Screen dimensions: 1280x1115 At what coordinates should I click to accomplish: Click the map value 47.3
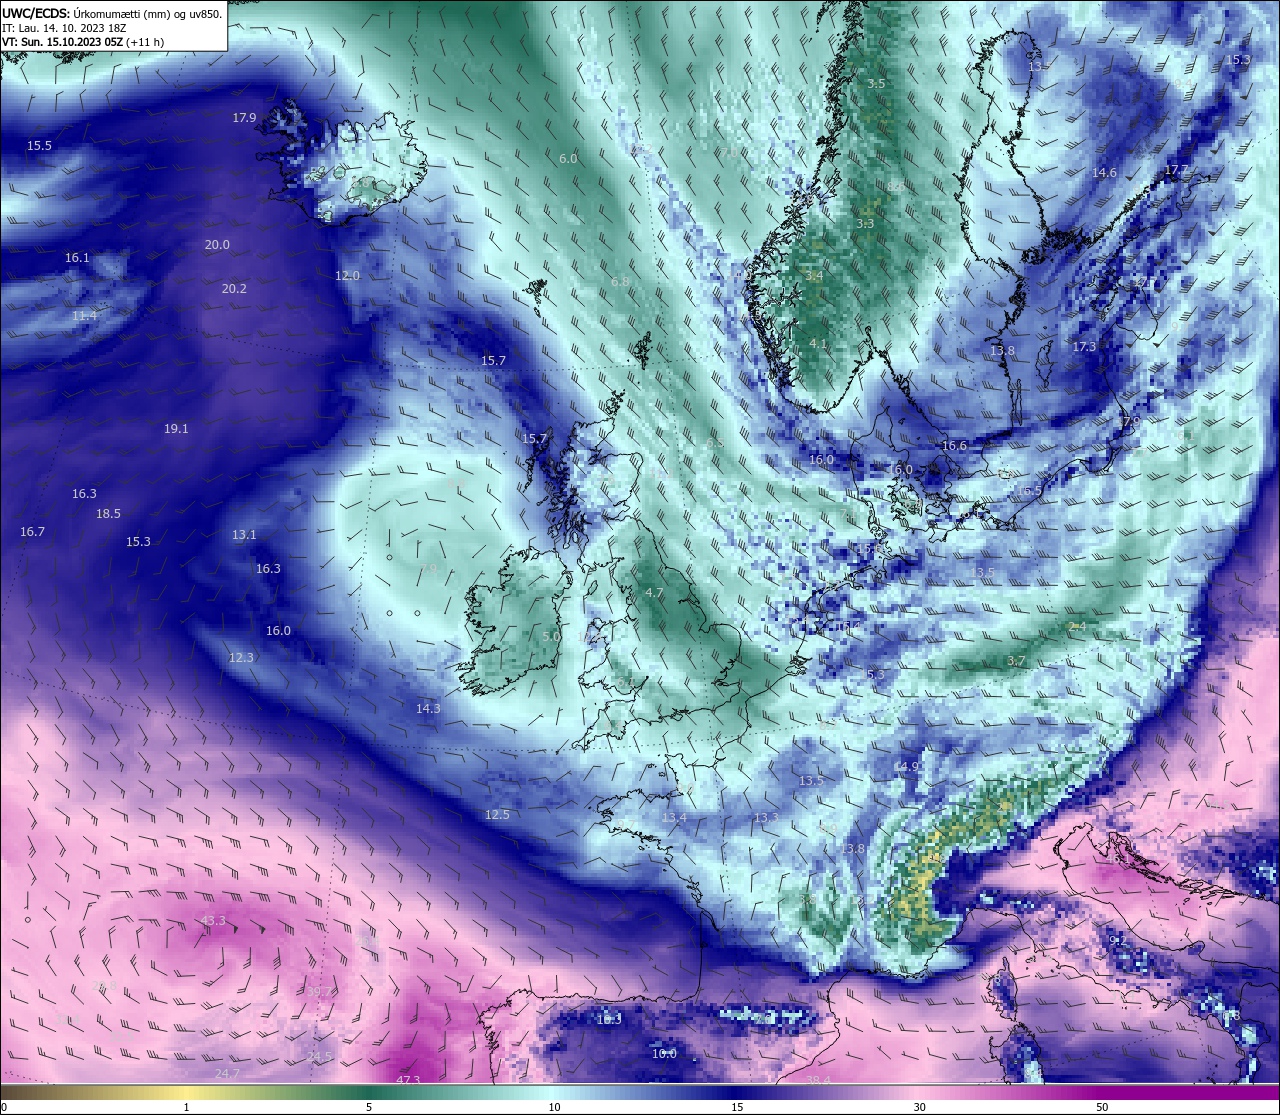click(x=408, y=1080)
